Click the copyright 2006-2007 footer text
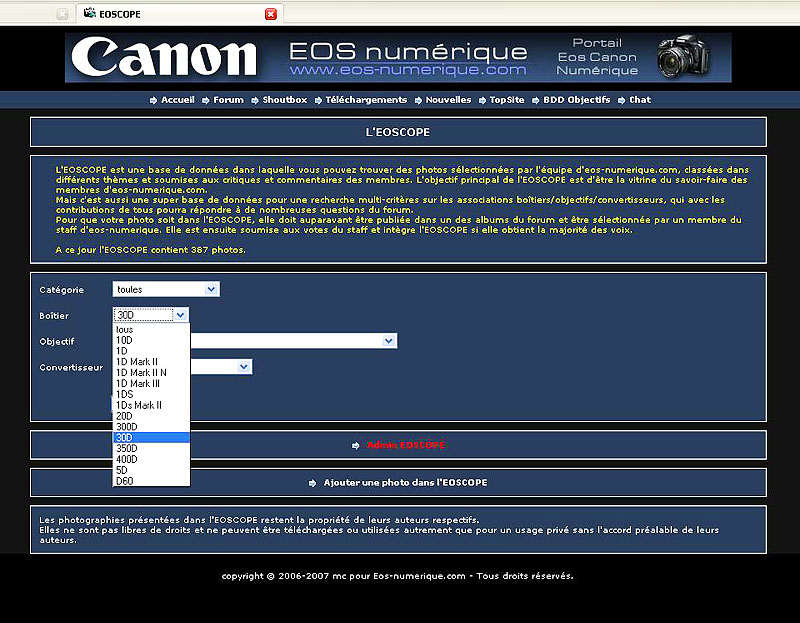 pyautogui.click(x=397, y=576)
